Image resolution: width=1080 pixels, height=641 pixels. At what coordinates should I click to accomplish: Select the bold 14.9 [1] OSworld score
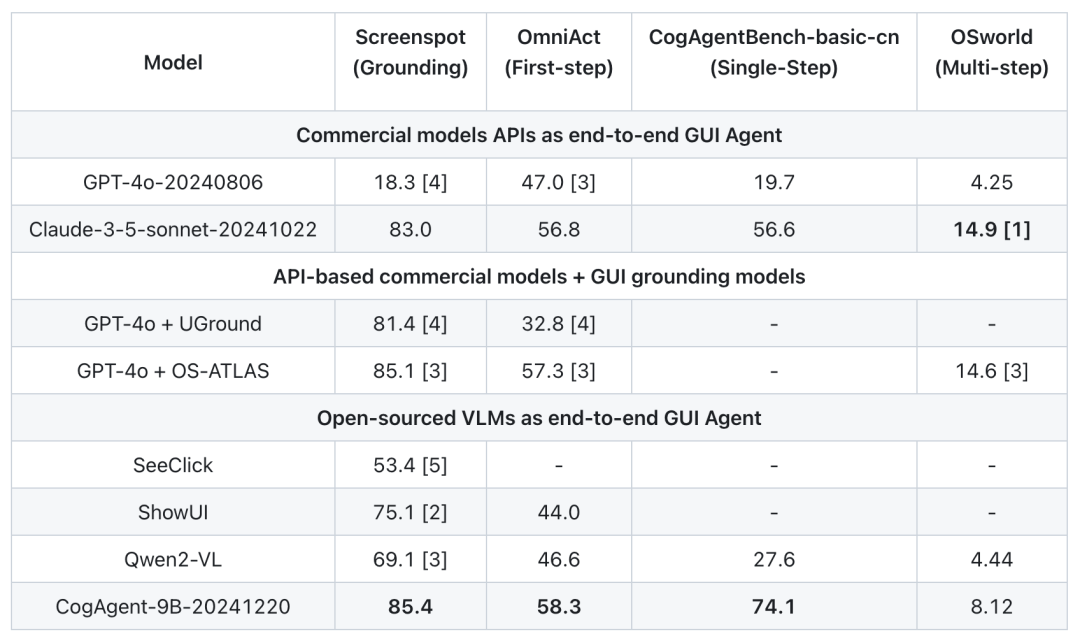991,229
